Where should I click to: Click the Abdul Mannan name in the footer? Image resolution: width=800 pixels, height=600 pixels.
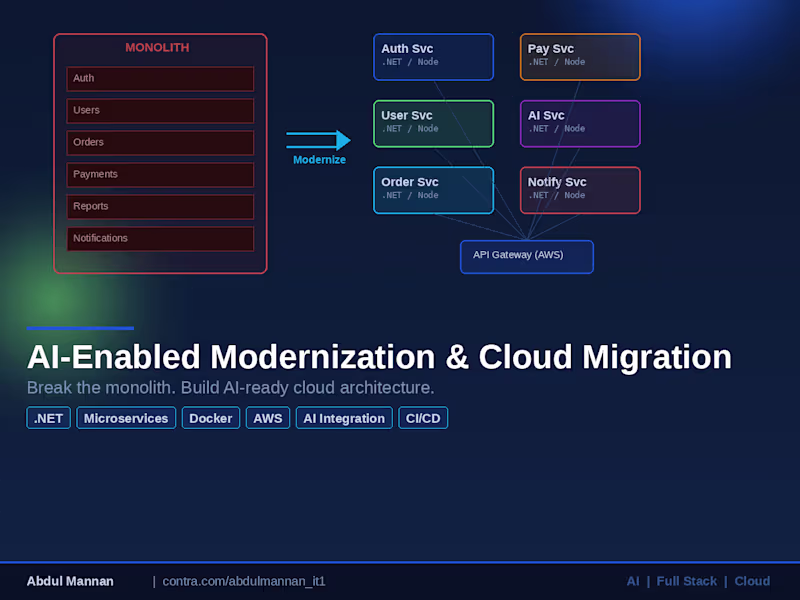click(70, 581)
